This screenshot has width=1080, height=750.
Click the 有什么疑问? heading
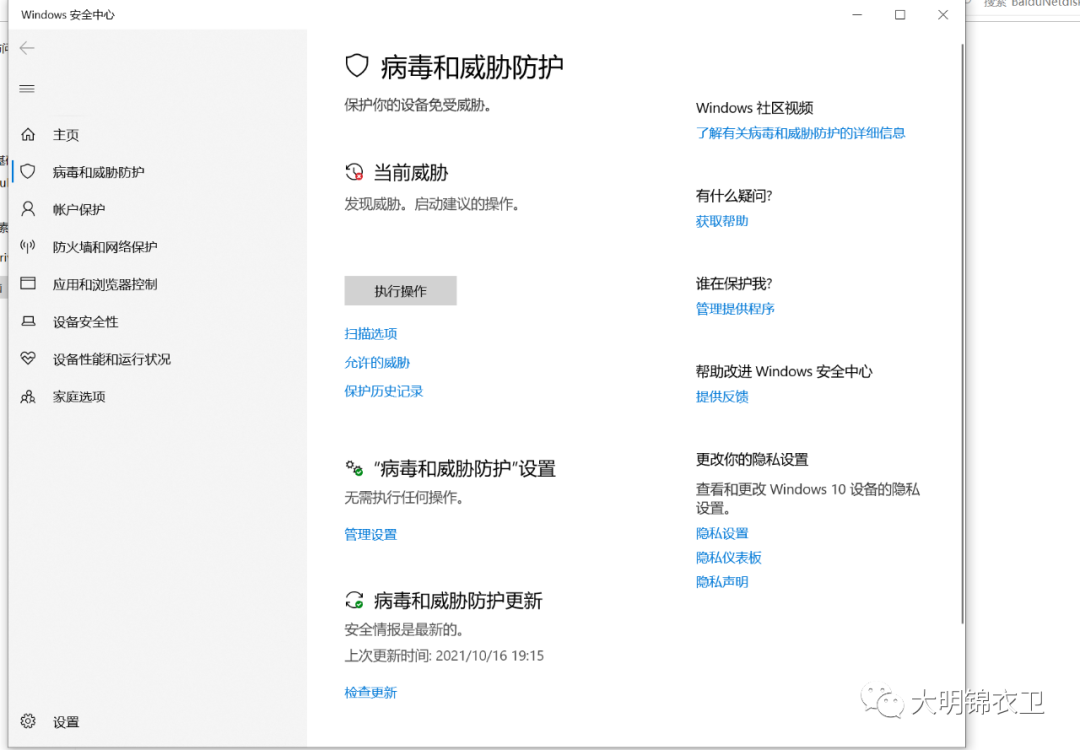pyautogui.click(x=734, y=196)
